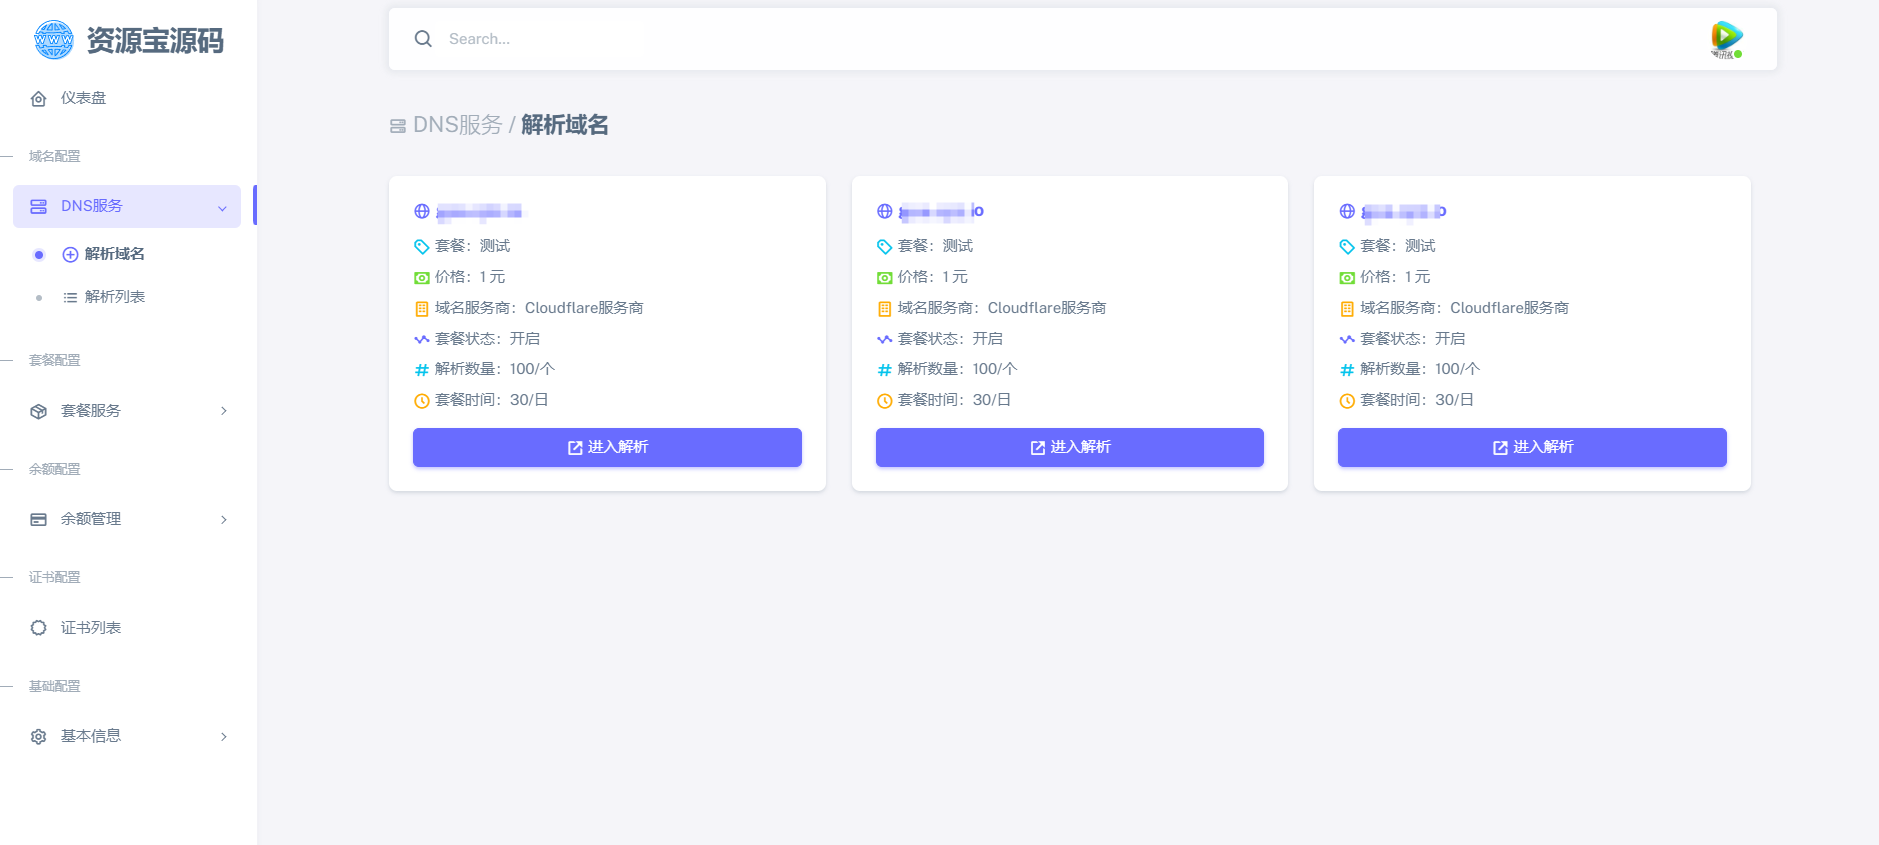
Task: Click 解析域名 in the breadcrumb title
Action: pyautogui.click(x=565, y=125)
